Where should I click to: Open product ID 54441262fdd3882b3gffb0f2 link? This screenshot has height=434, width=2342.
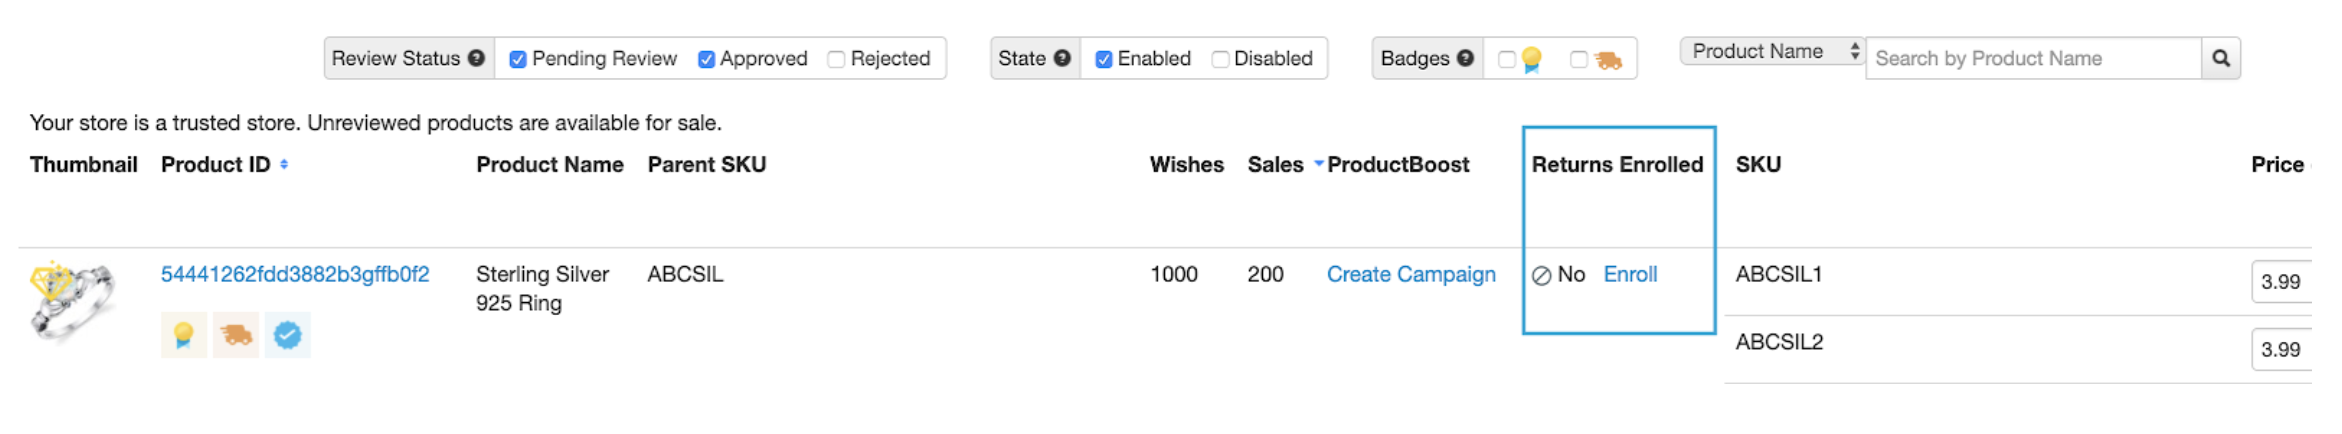coord(295,274)
